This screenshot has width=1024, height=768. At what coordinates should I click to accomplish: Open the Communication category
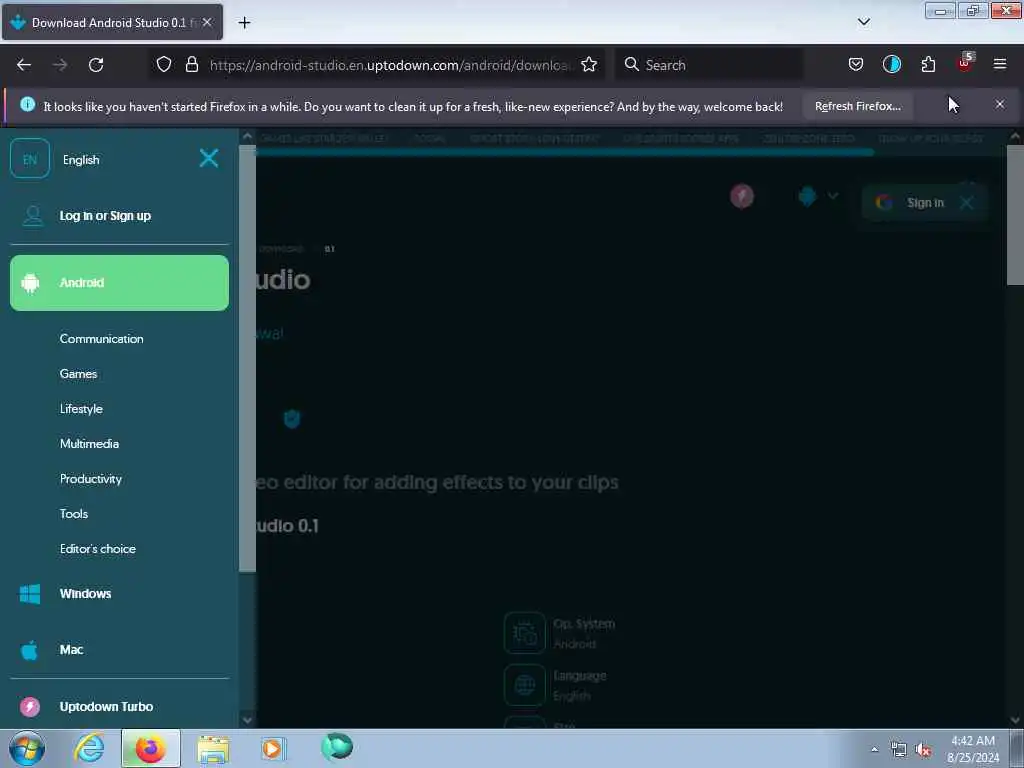101,339
